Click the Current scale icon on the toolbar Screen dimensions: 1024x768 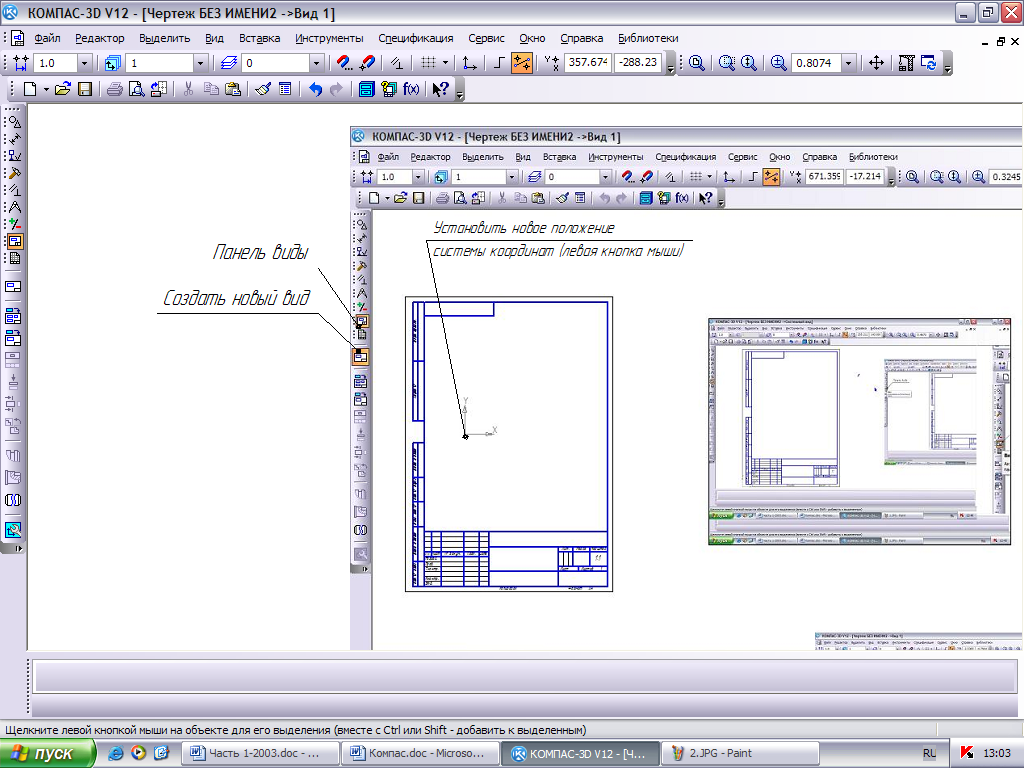21,63
